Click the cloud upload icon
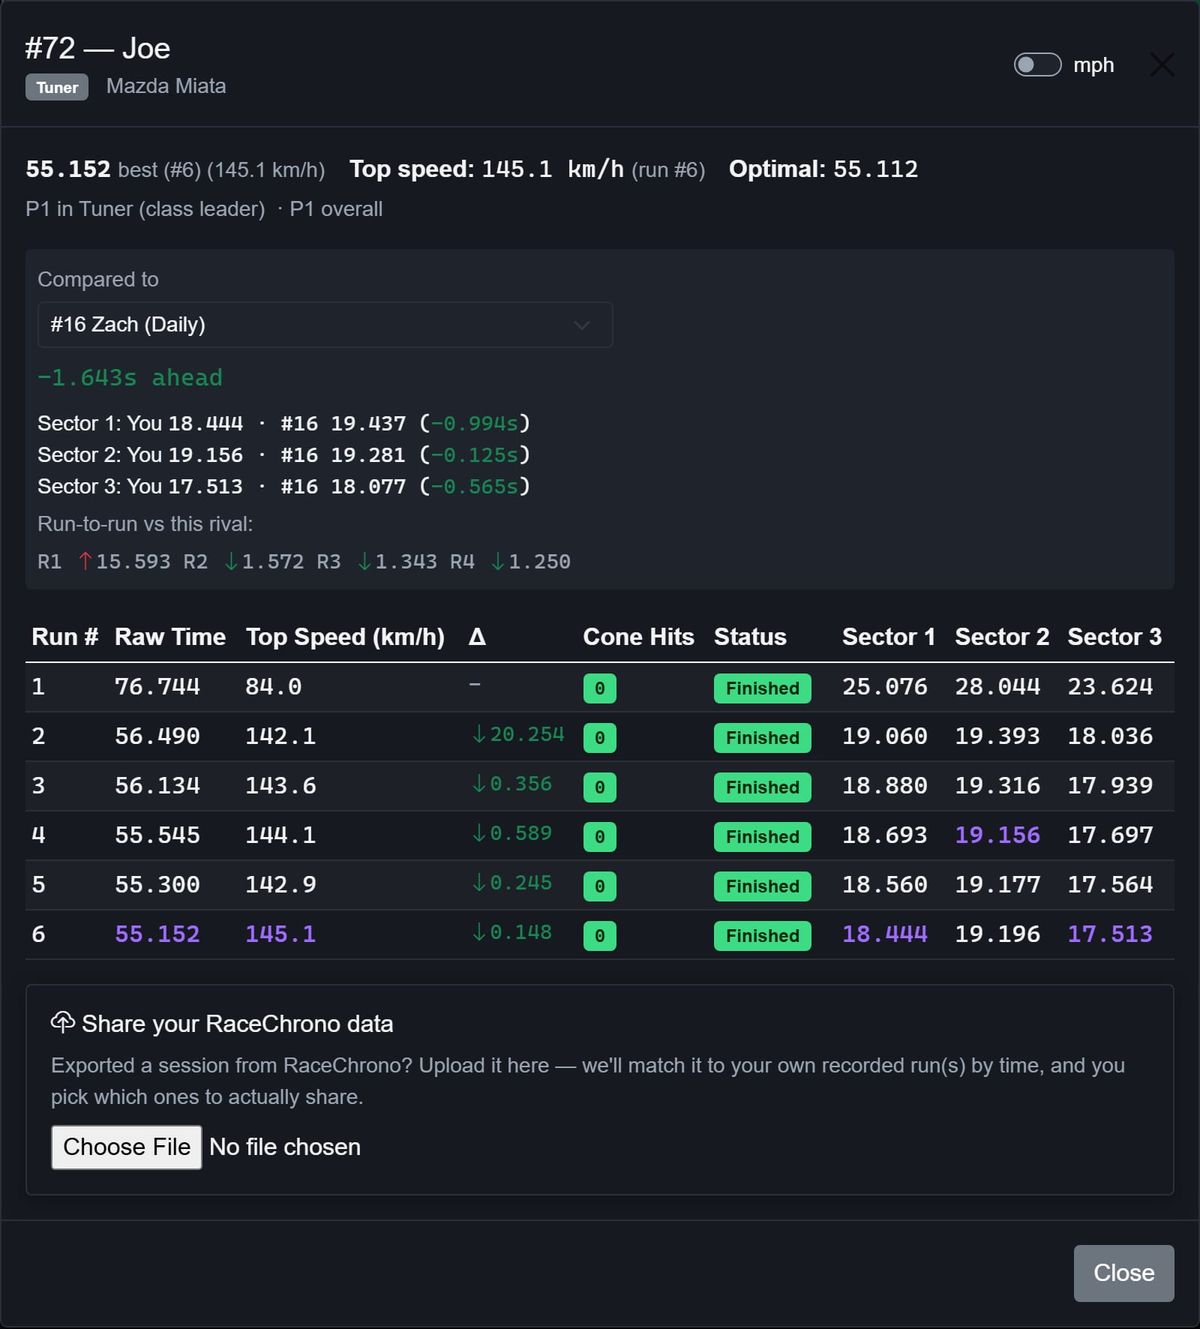Image resolution: width=1200 pixels, height=1329 pixels. pos(63,1022)
